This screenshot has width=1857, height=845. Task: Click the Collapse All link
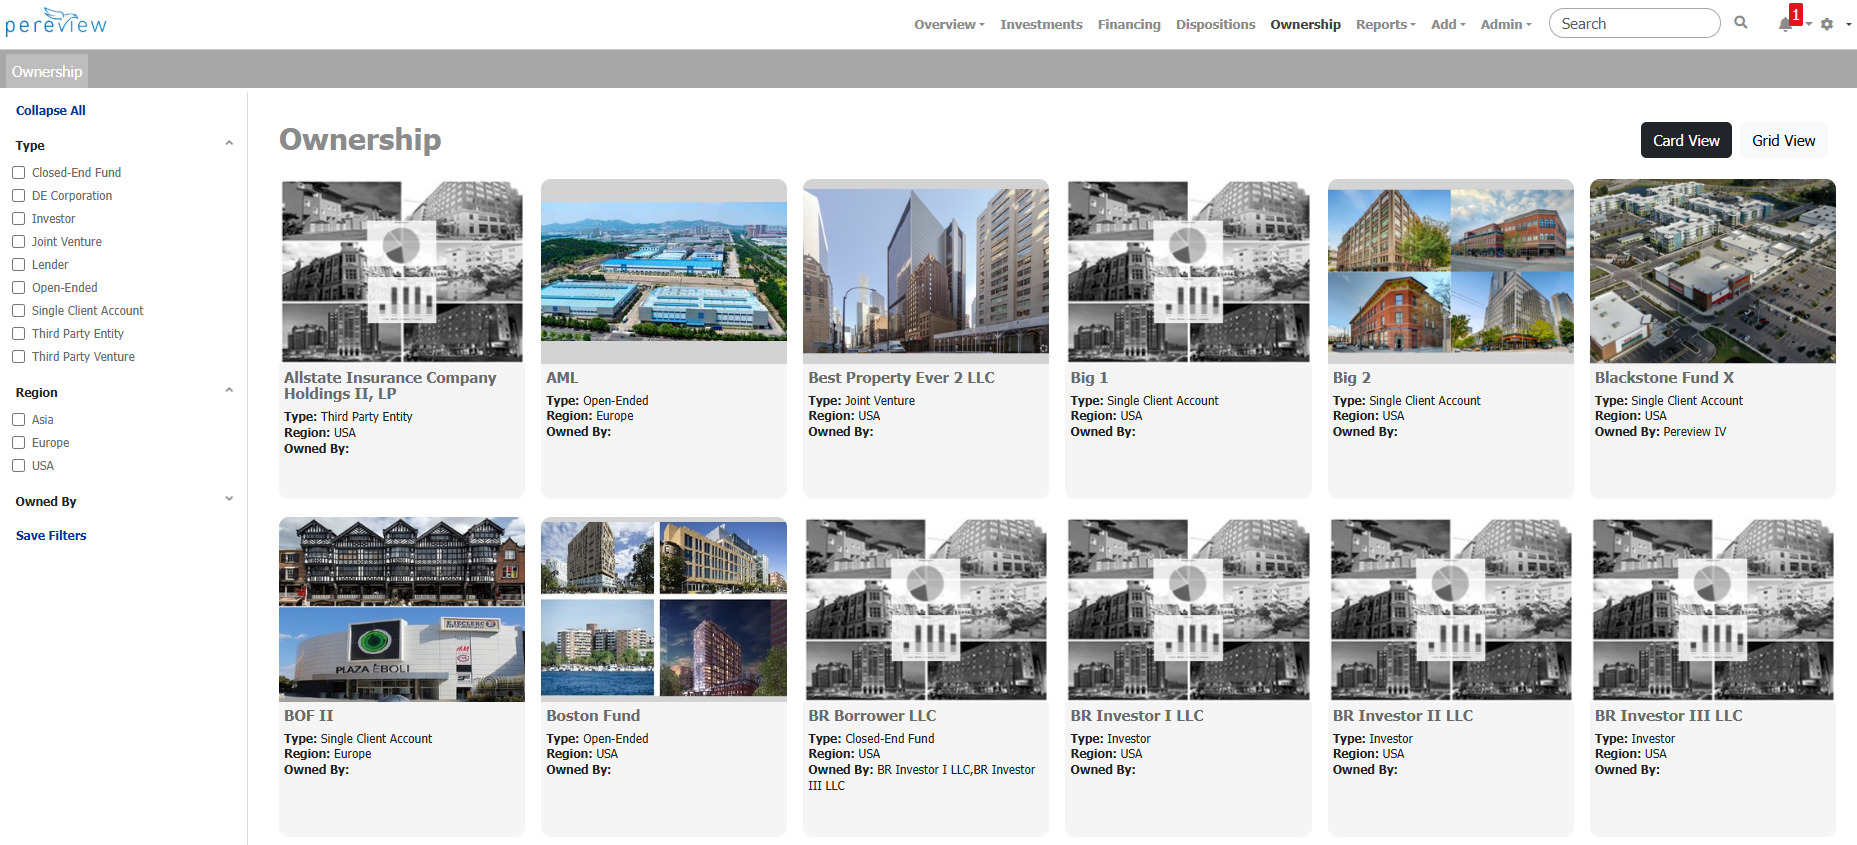click(51, 111)
